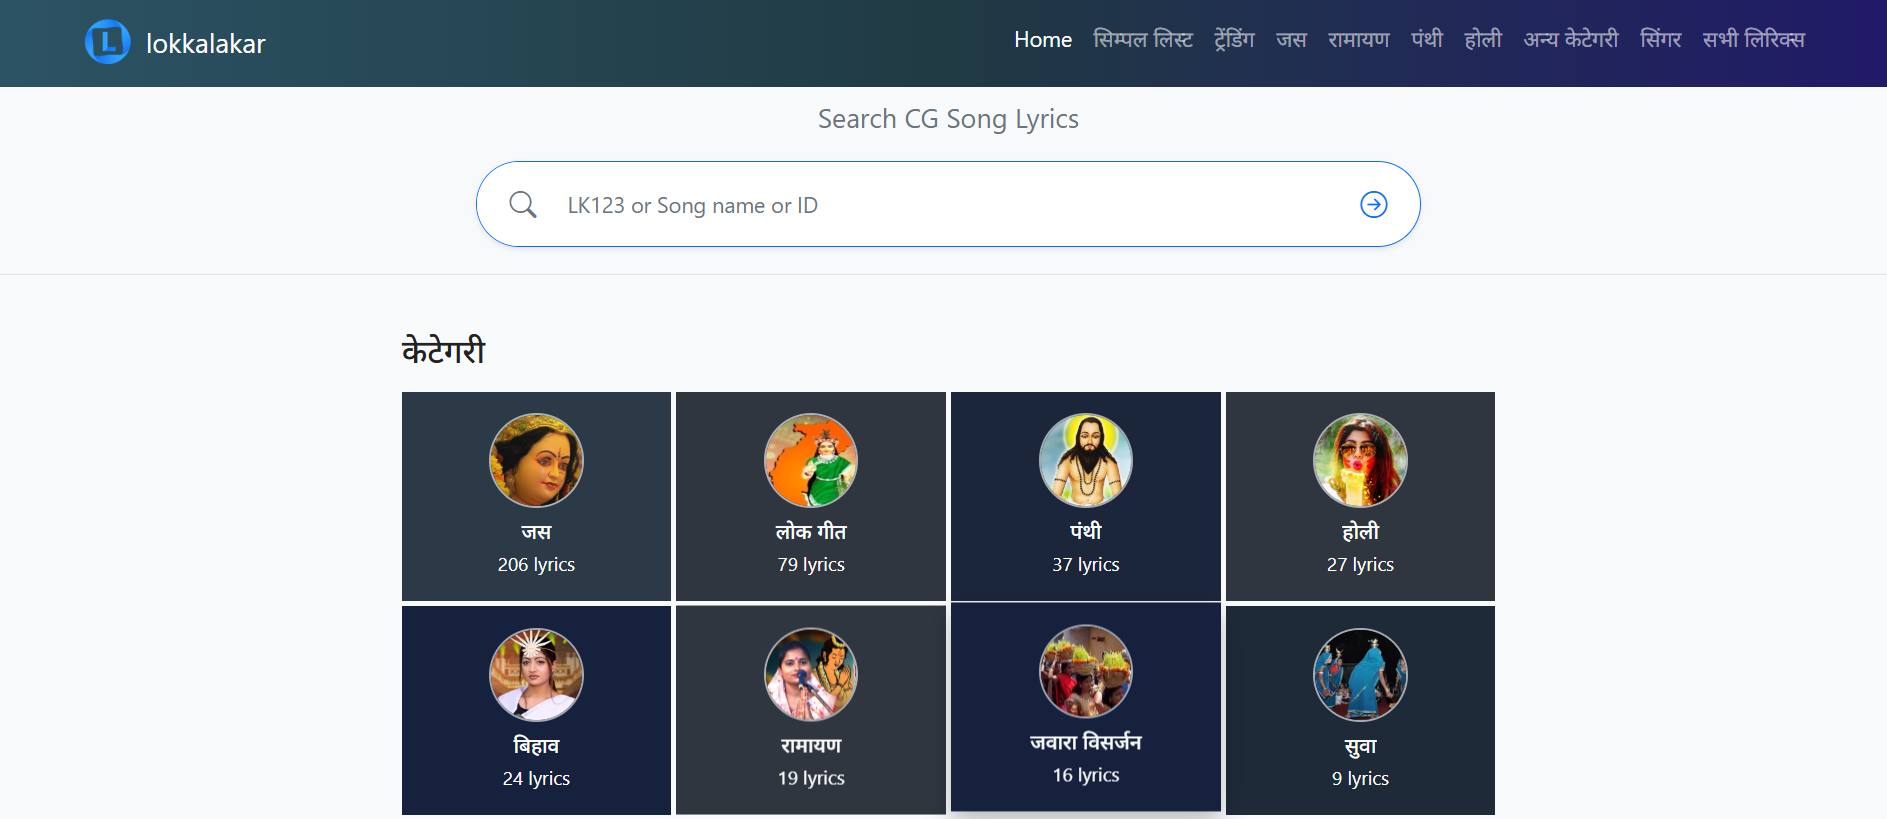Open the बिहाव category image

tap(536, 675)
